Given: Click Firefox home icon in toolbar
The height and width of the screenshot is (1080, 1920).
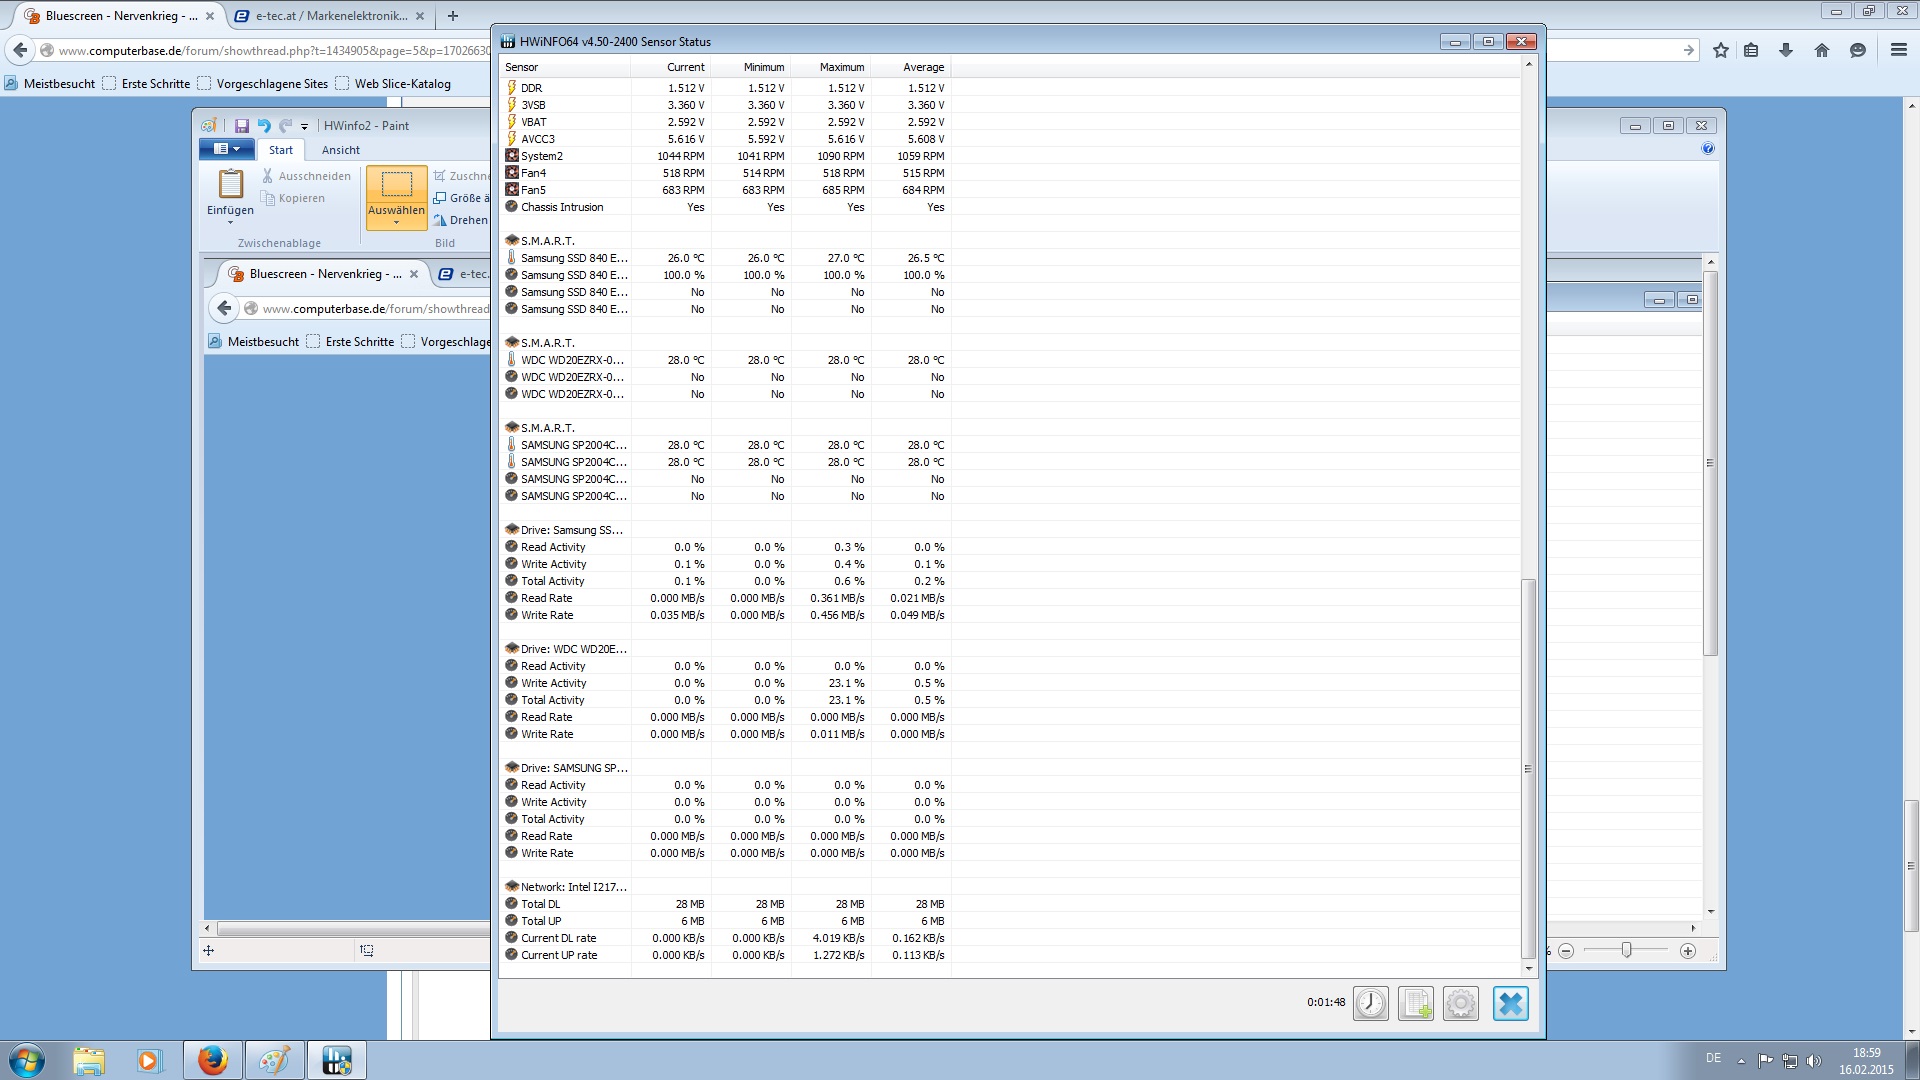Looking at the screenshot, I should coord(1821,50).
